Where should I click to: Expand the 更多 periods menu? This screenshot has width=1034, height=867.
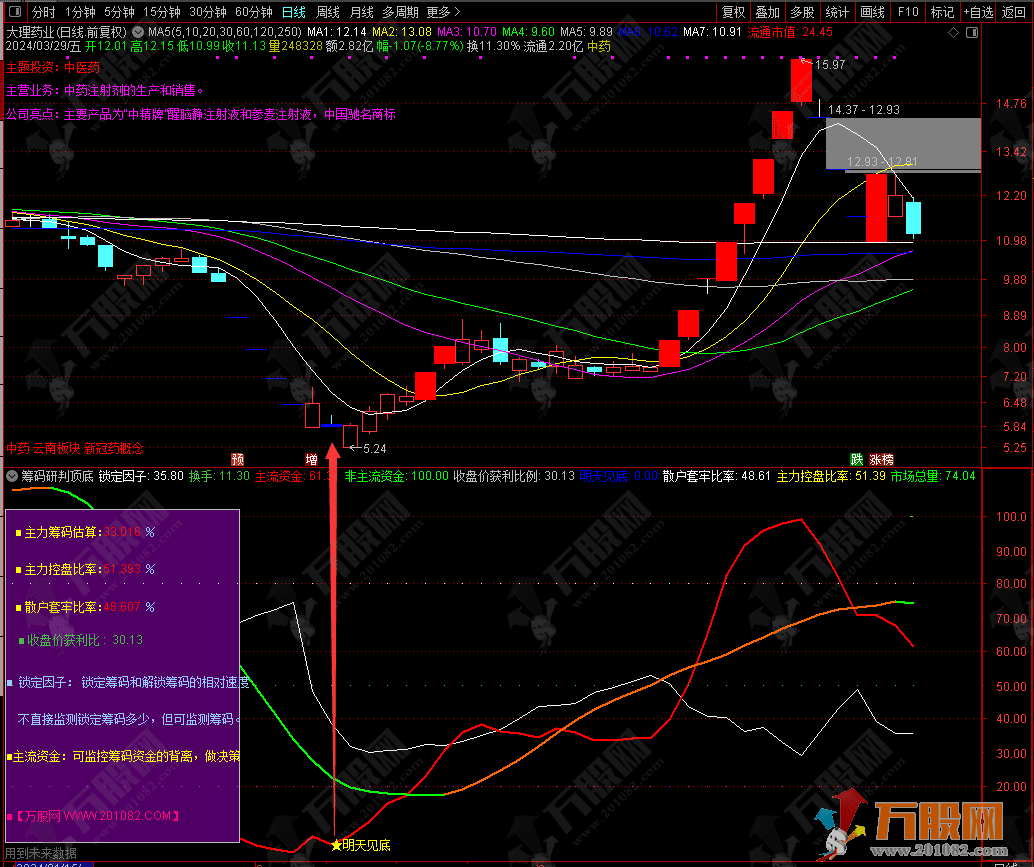point(443,12)
